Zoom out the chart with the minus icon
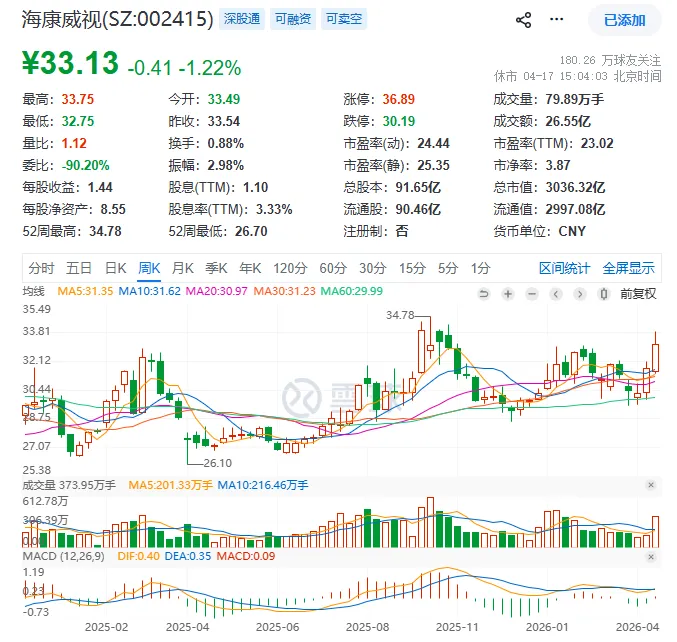 (532, 294)
